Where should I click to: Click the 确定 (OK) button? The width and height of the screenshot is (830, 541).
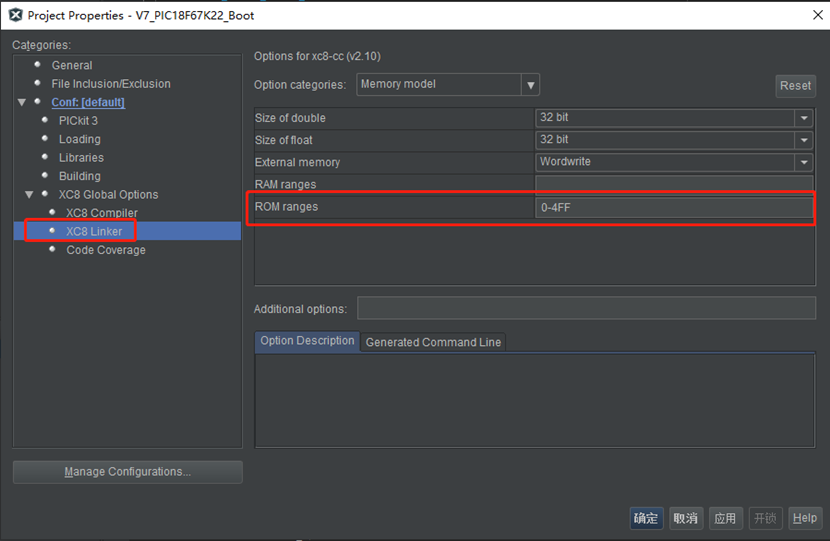[646, 518]
